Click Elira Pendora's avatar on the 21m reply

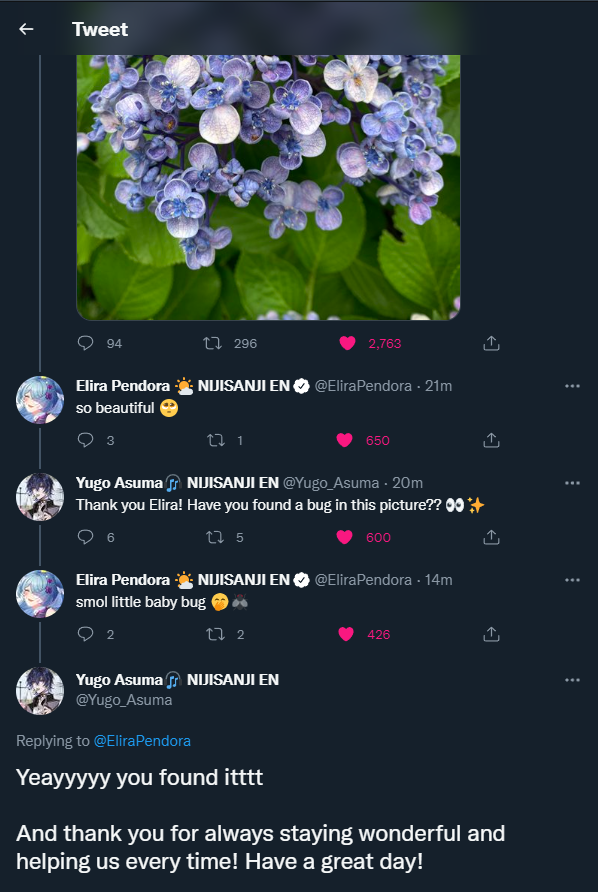click(x=40, y=400)
